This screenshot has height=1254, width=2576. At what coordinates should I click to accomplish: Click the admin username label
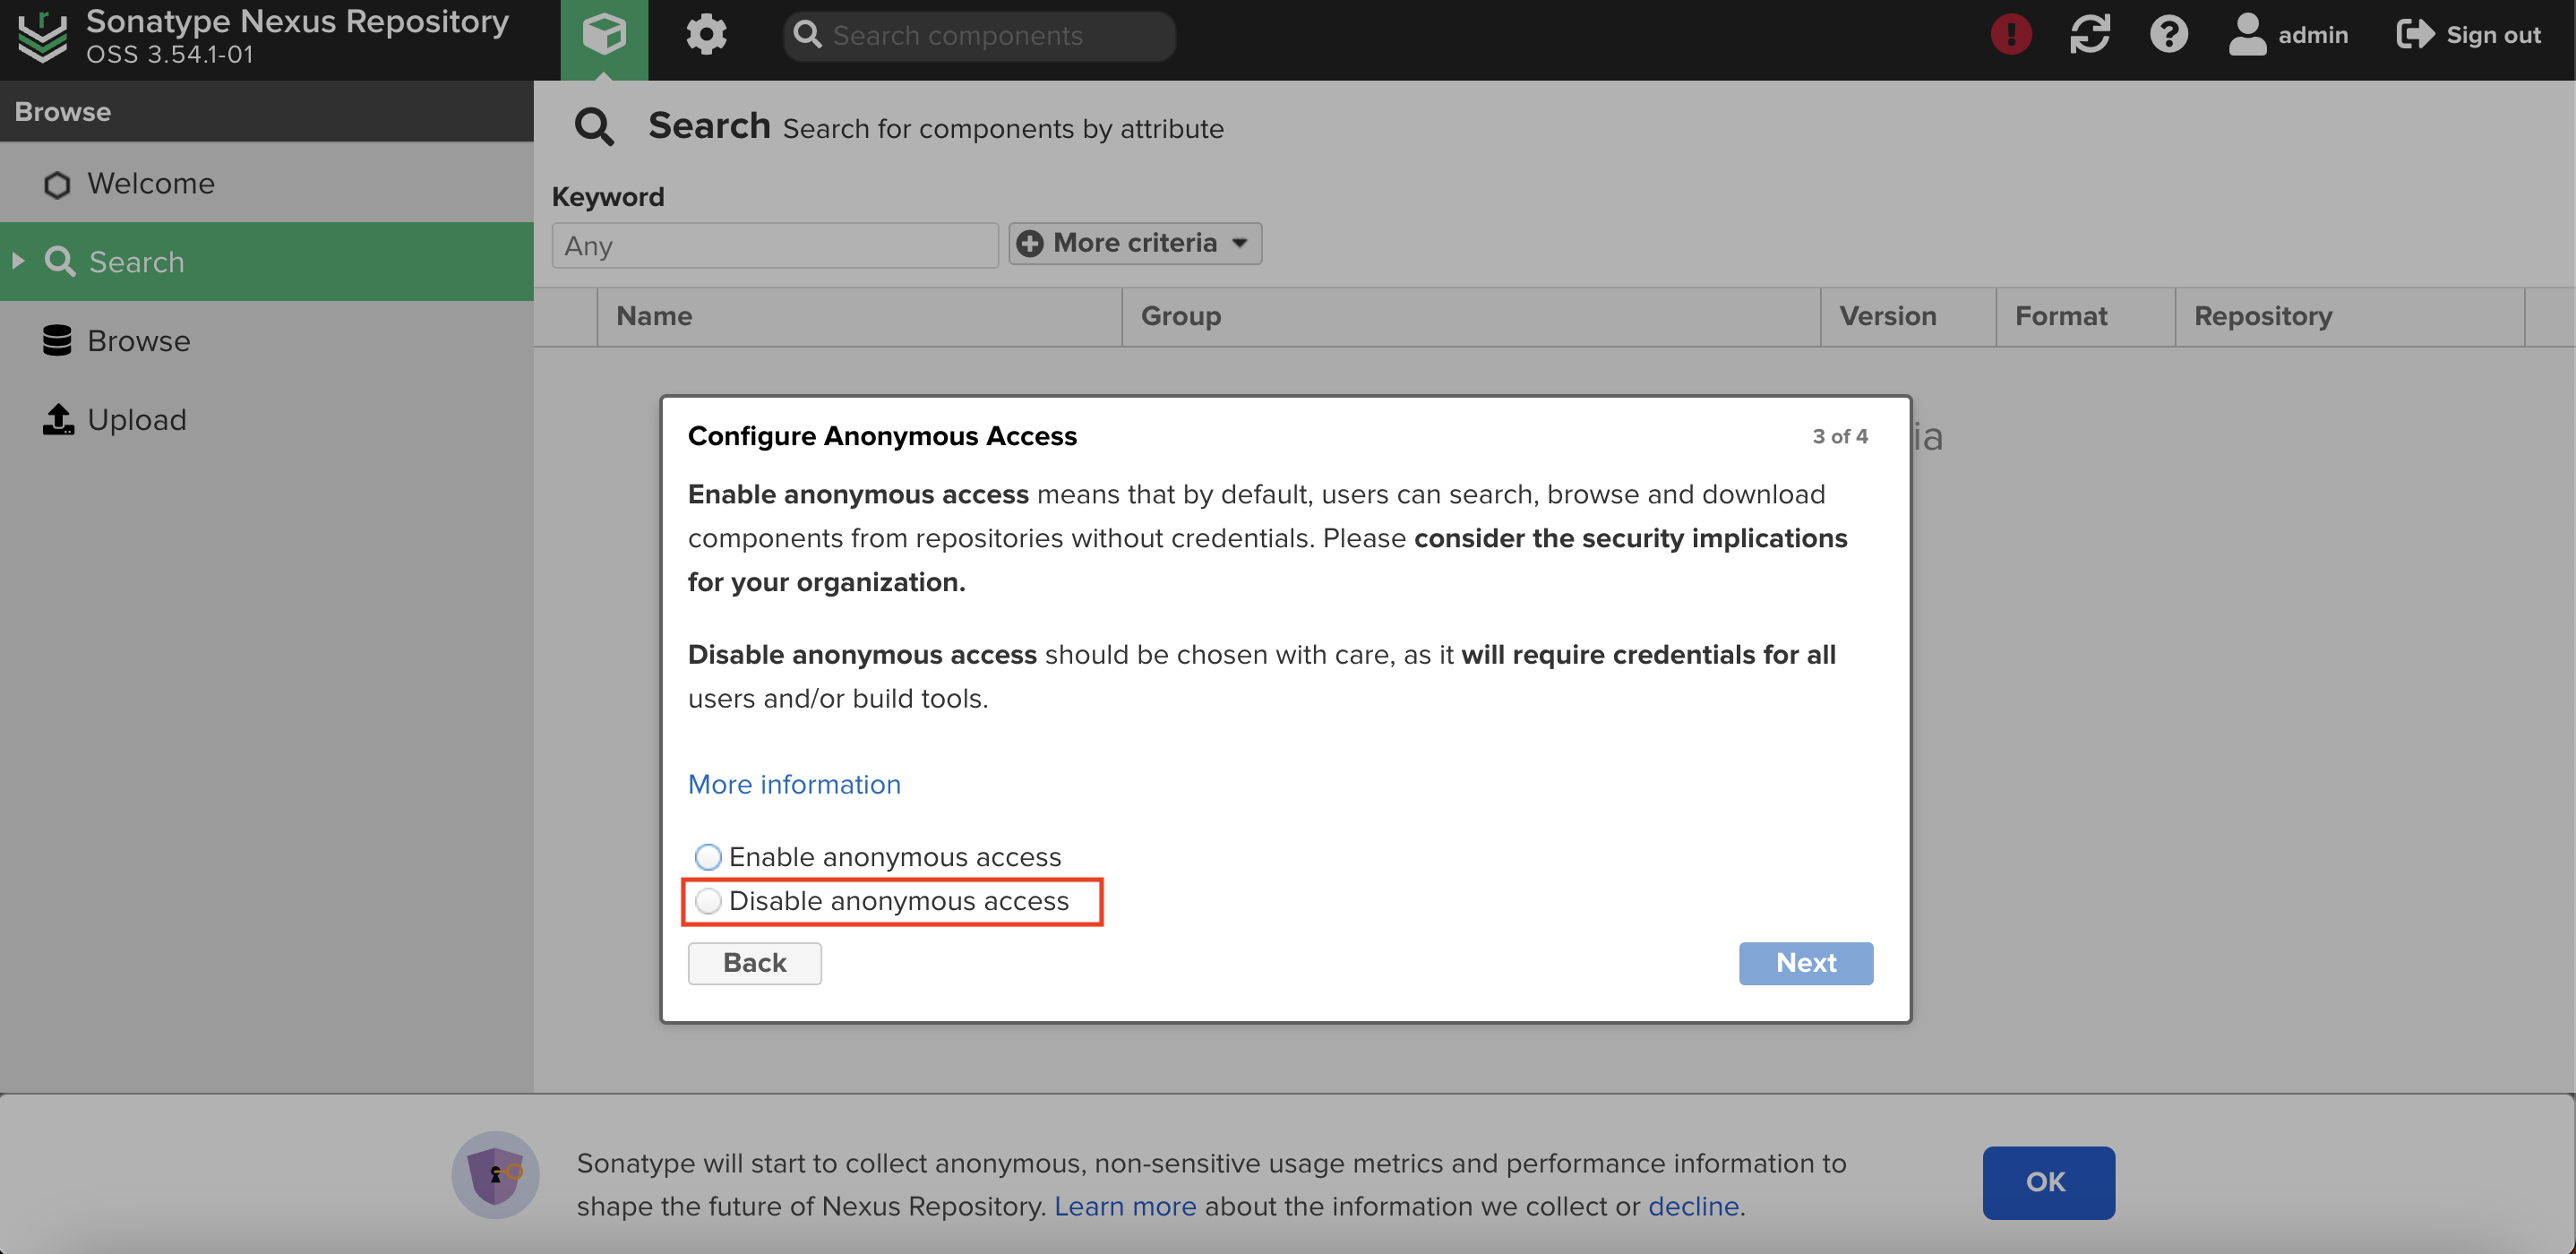2313,35
